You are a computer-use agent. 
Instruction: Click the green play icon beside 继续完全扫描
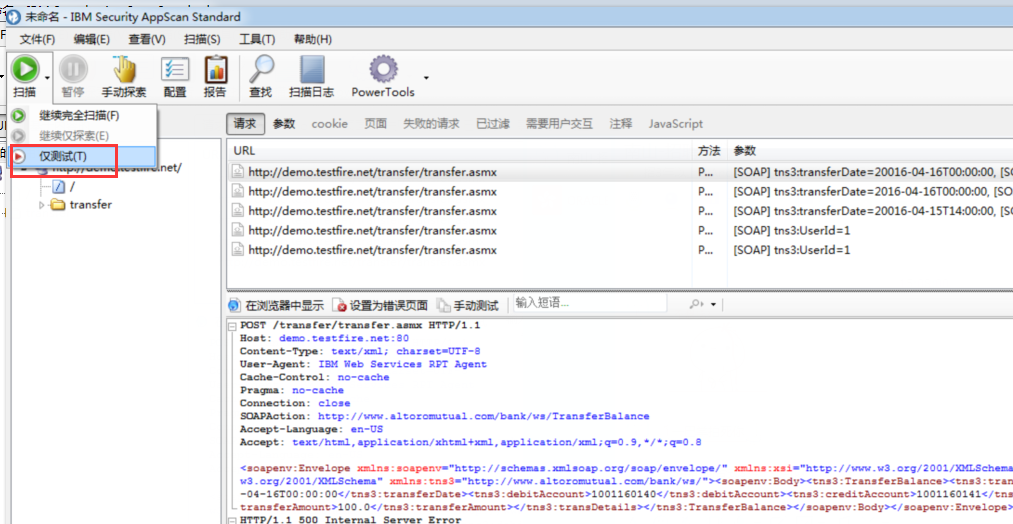coord(19,116)
